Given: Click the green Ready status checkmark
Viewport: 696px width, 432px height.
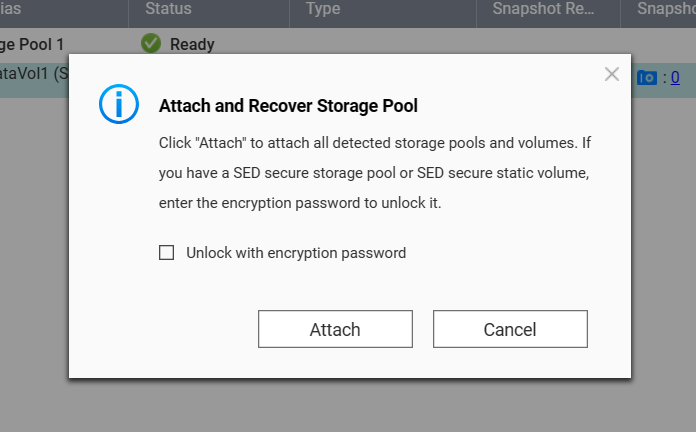Looking at the screenshot, I should tap(151, 44).
